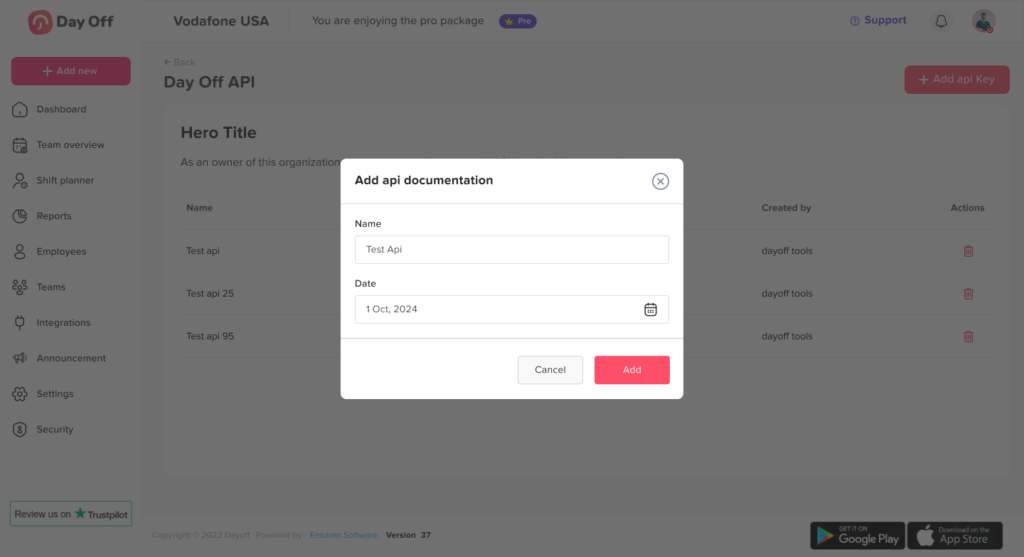
Task: Navigate to Integrations in sidebar
Action: (63, 323)
